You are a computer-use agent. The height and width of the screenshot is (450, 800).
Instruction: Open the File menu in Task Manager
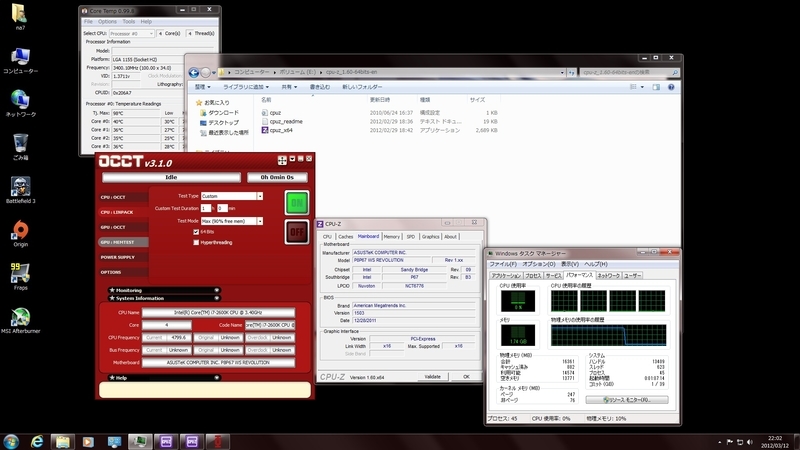tap(503, 264)
